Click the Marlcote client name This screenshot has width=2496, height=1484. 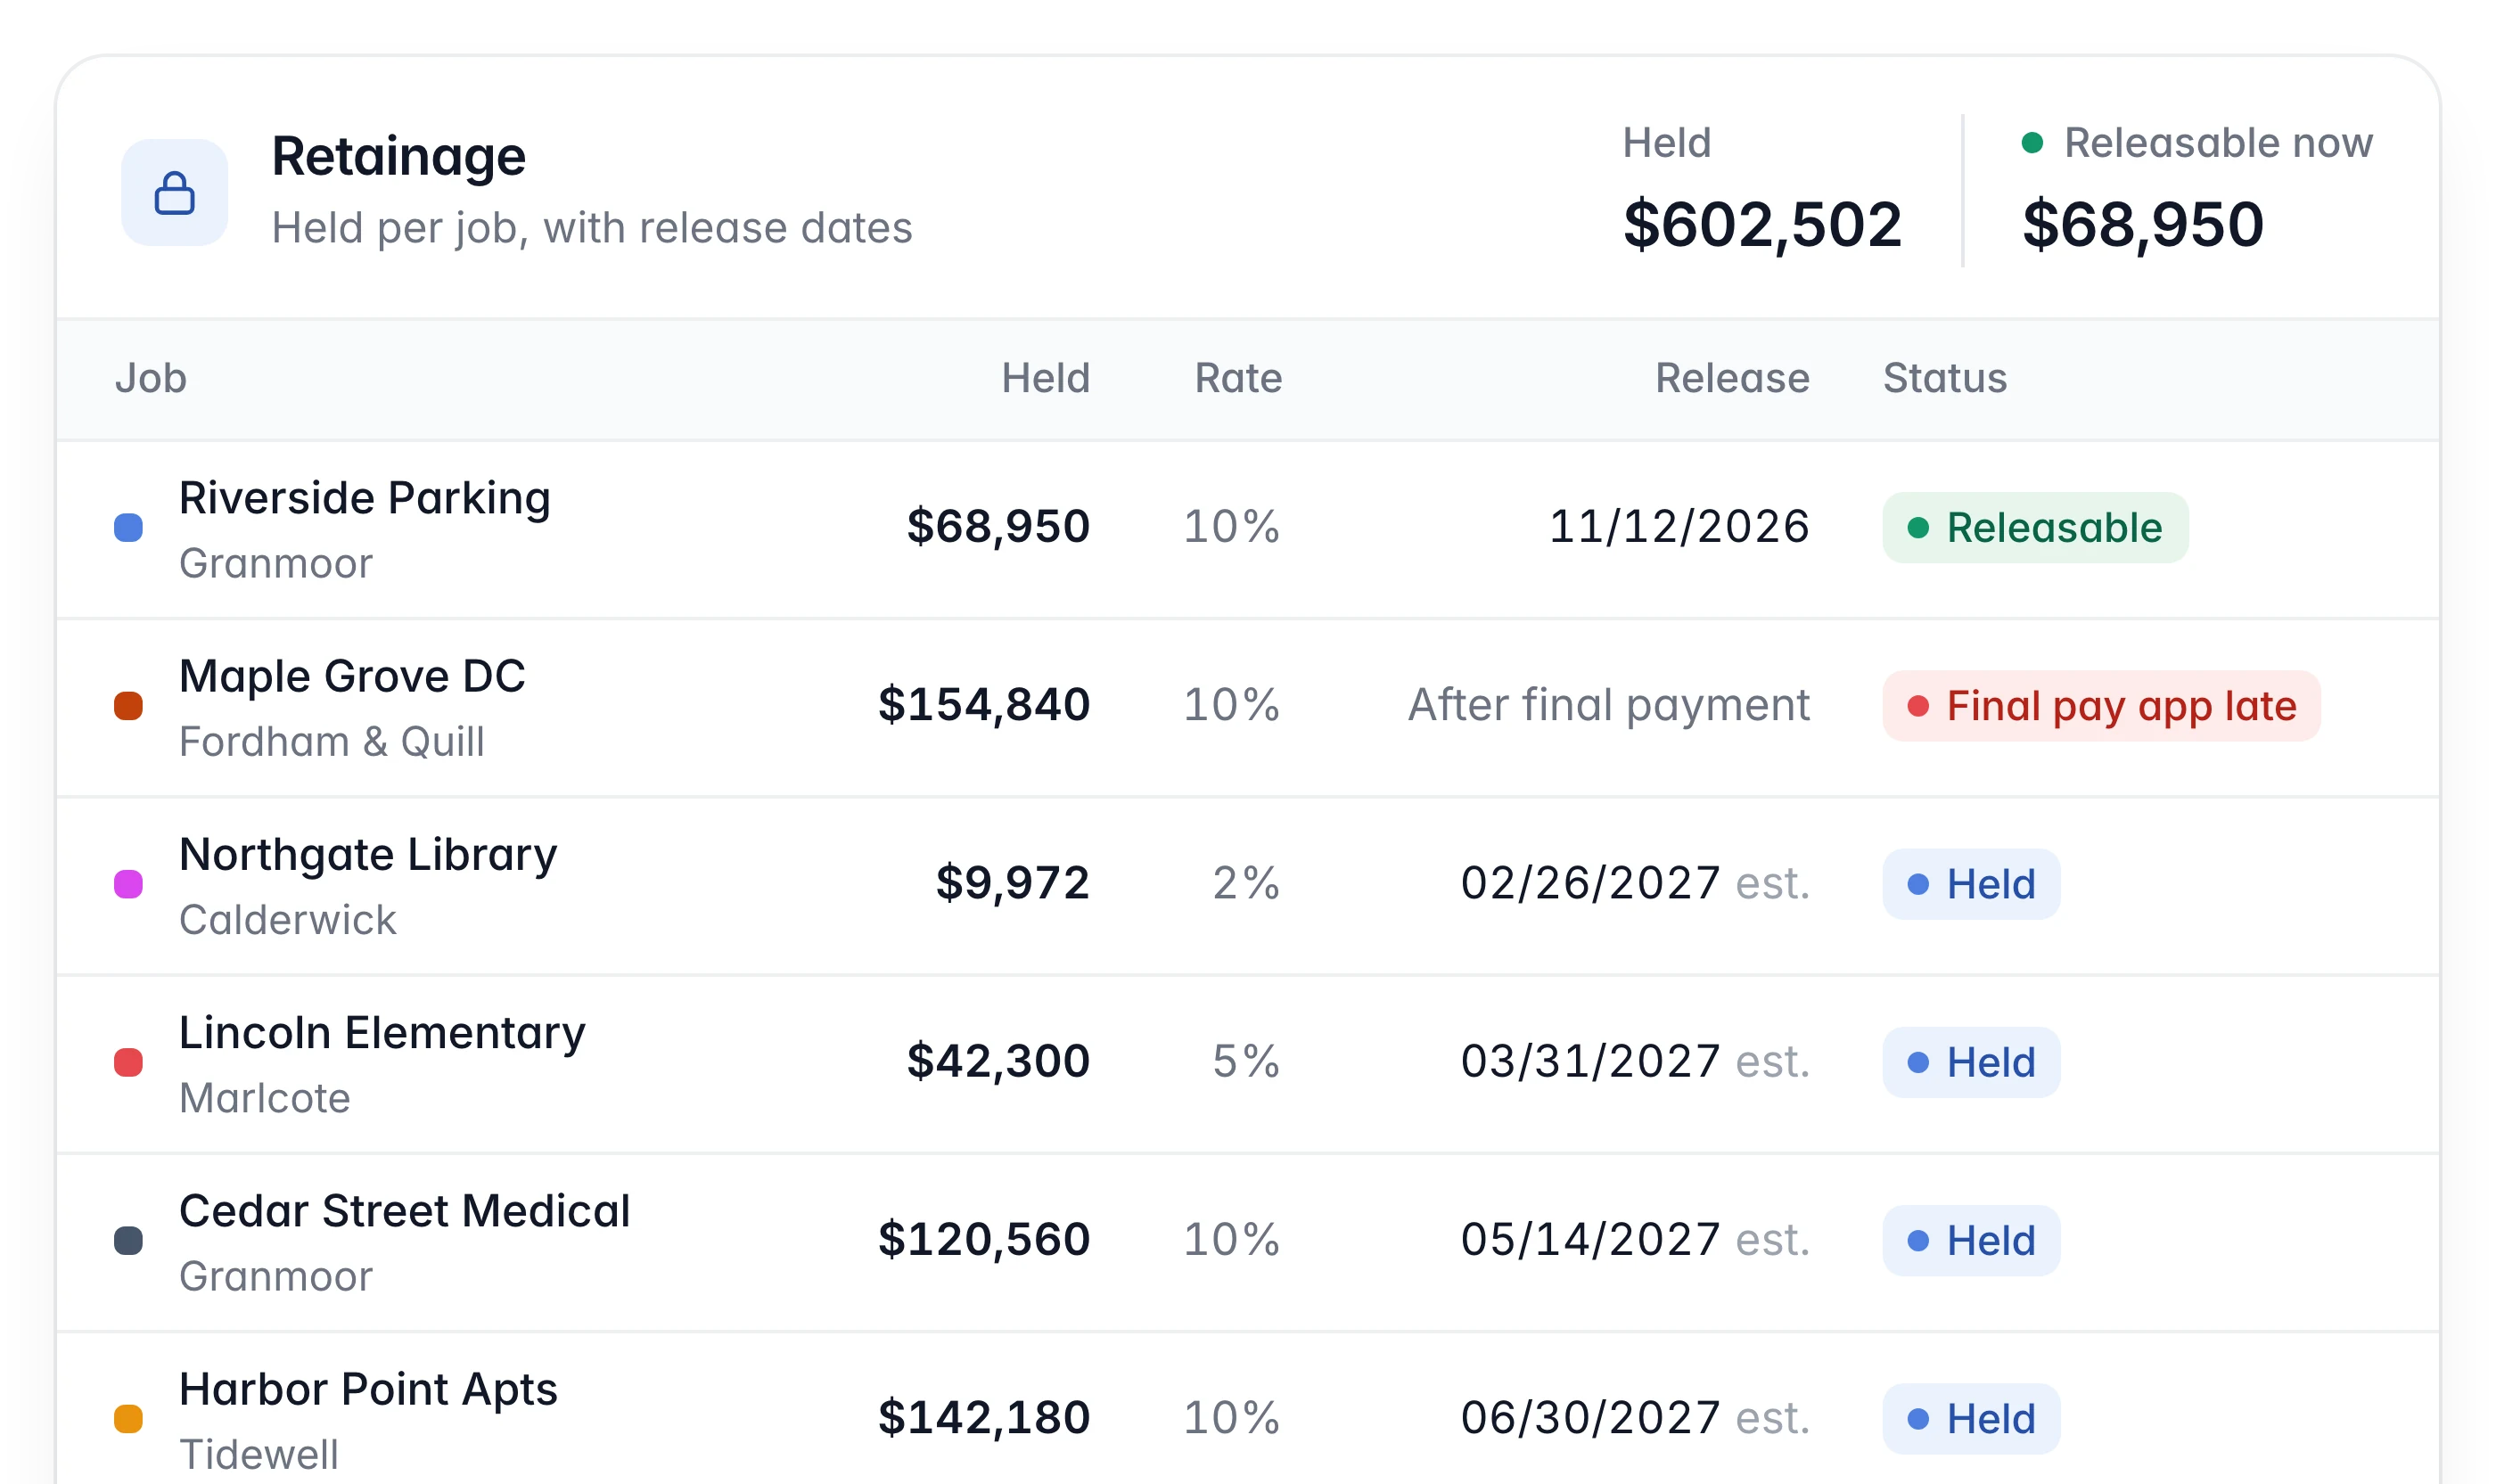point(265,1098)
